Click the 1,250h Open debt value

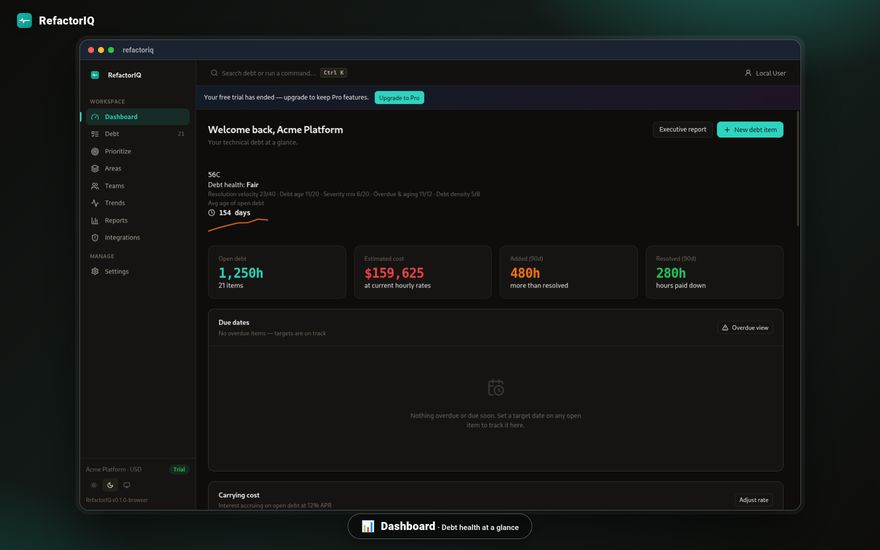click(241, 273)
